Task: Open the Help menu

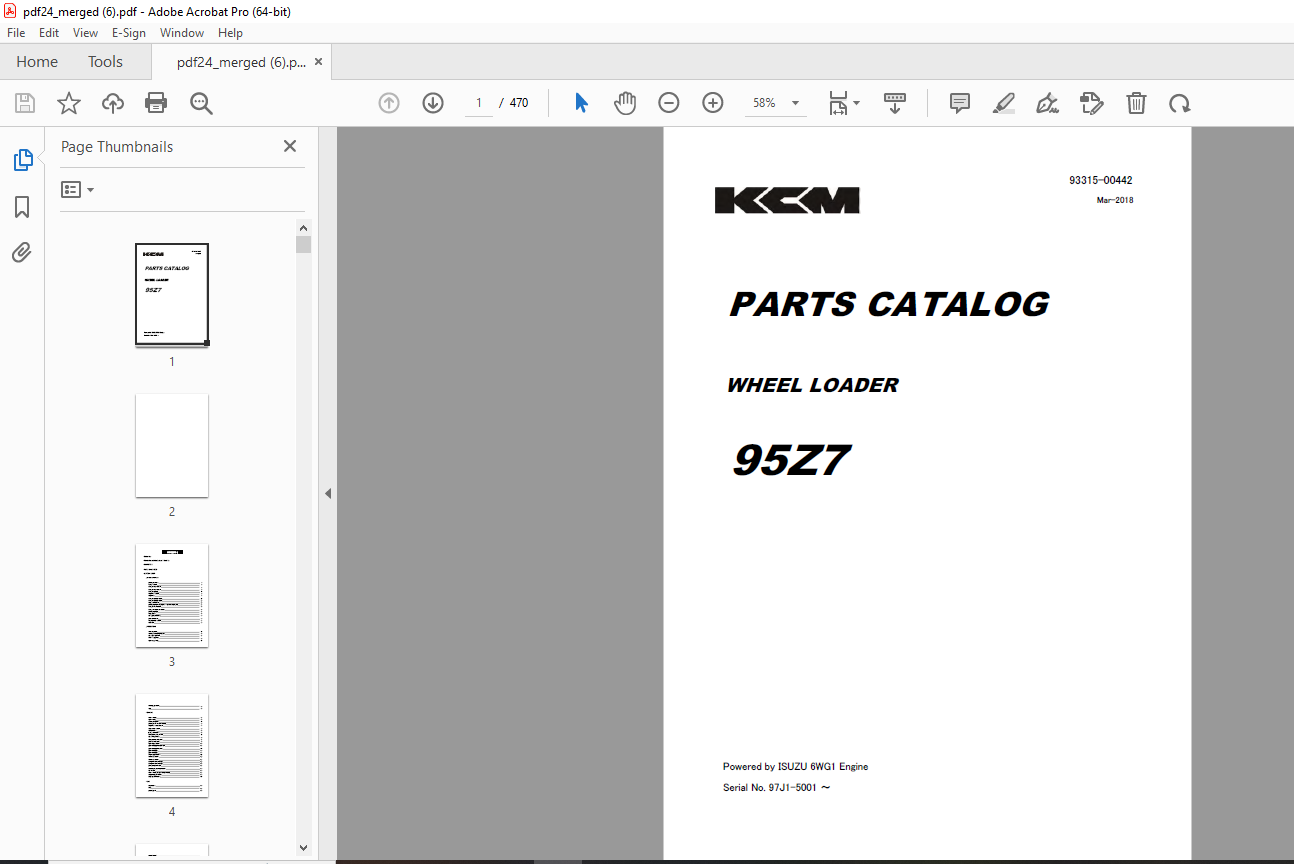Action: pyautogui.click(x=230, y=33)
